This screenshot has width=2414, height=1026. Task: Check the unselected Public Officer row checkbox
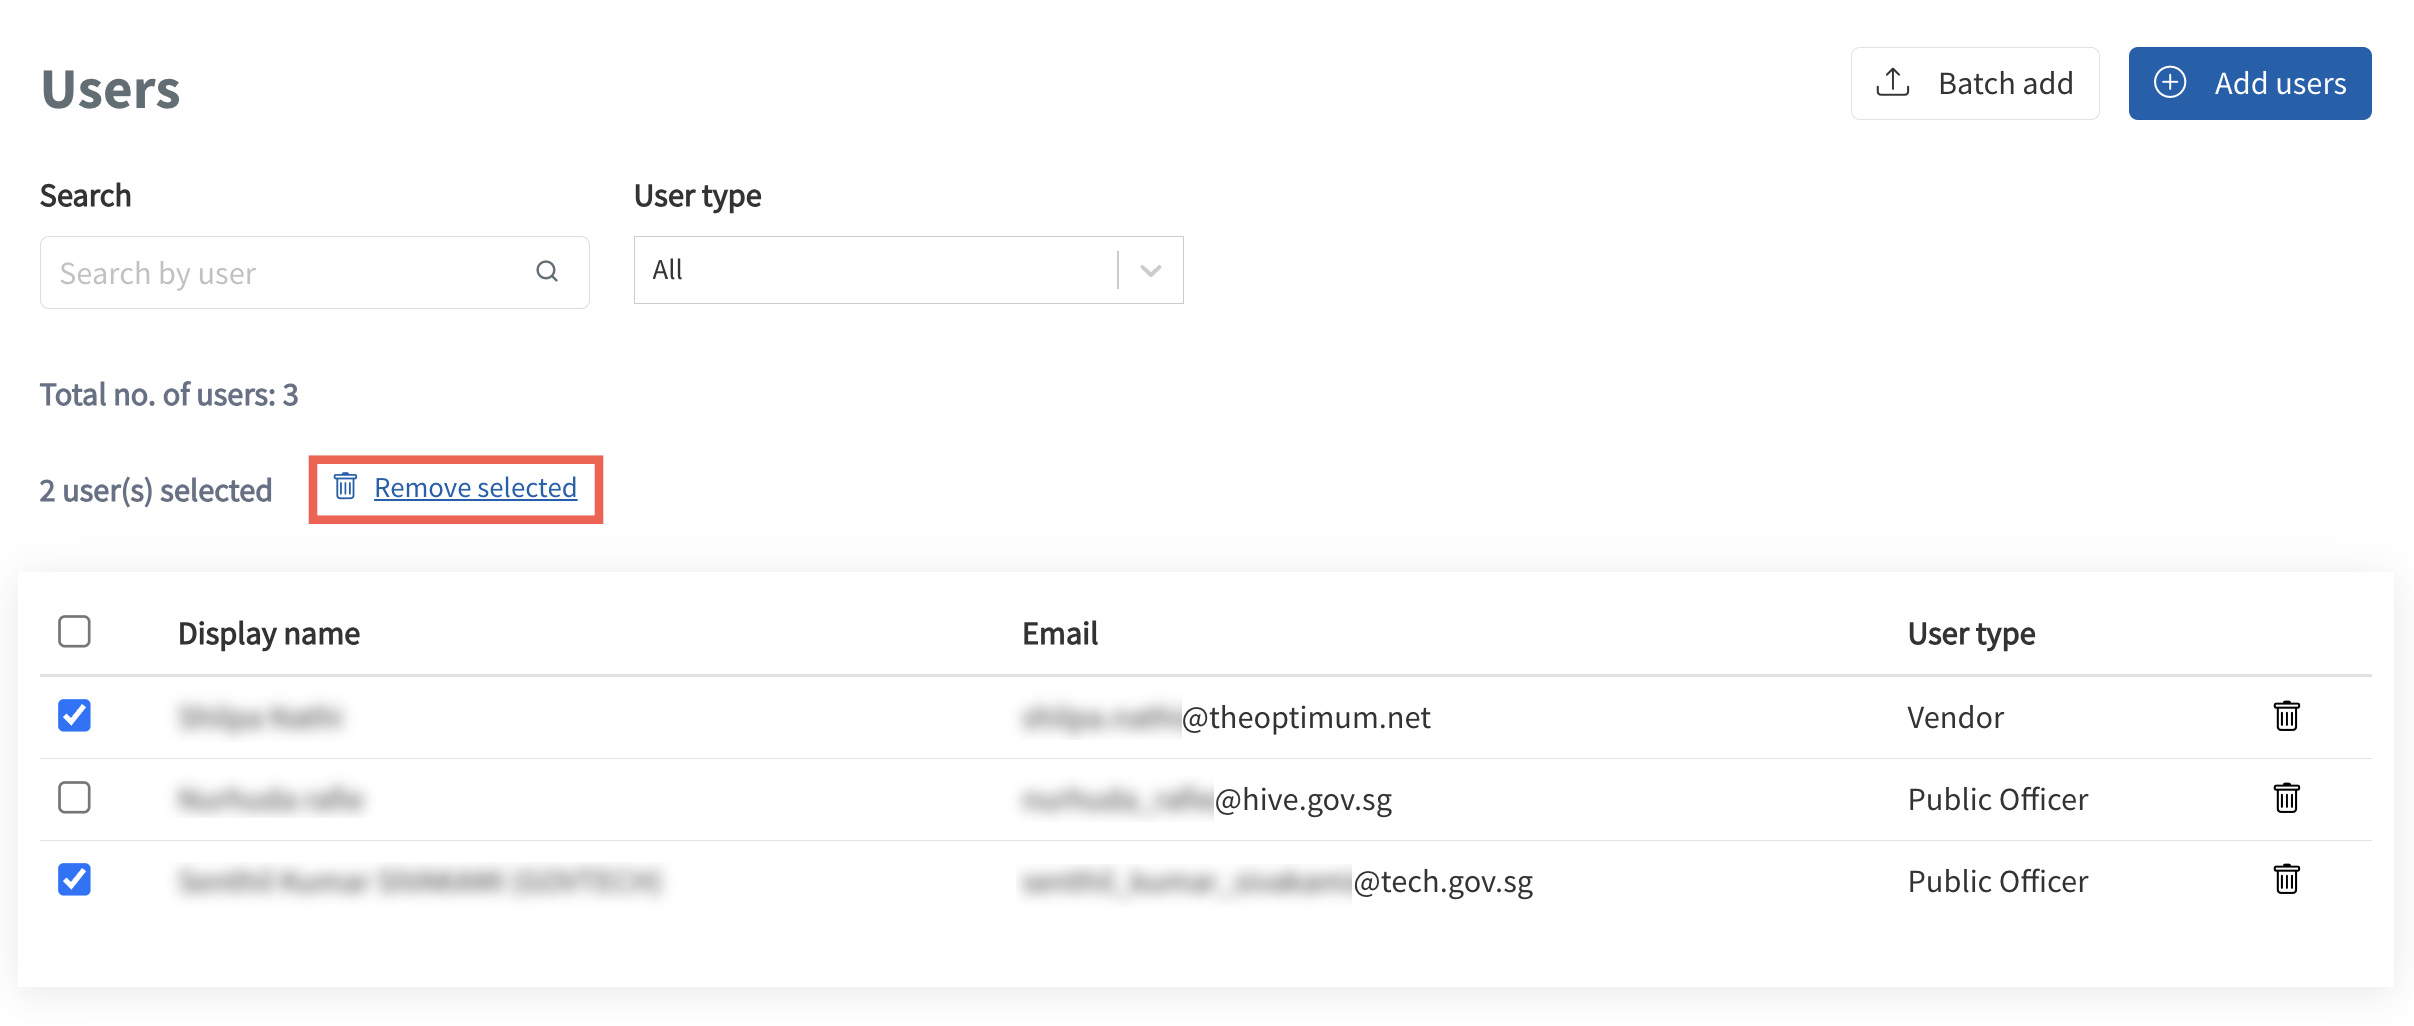tap(74, 798)
